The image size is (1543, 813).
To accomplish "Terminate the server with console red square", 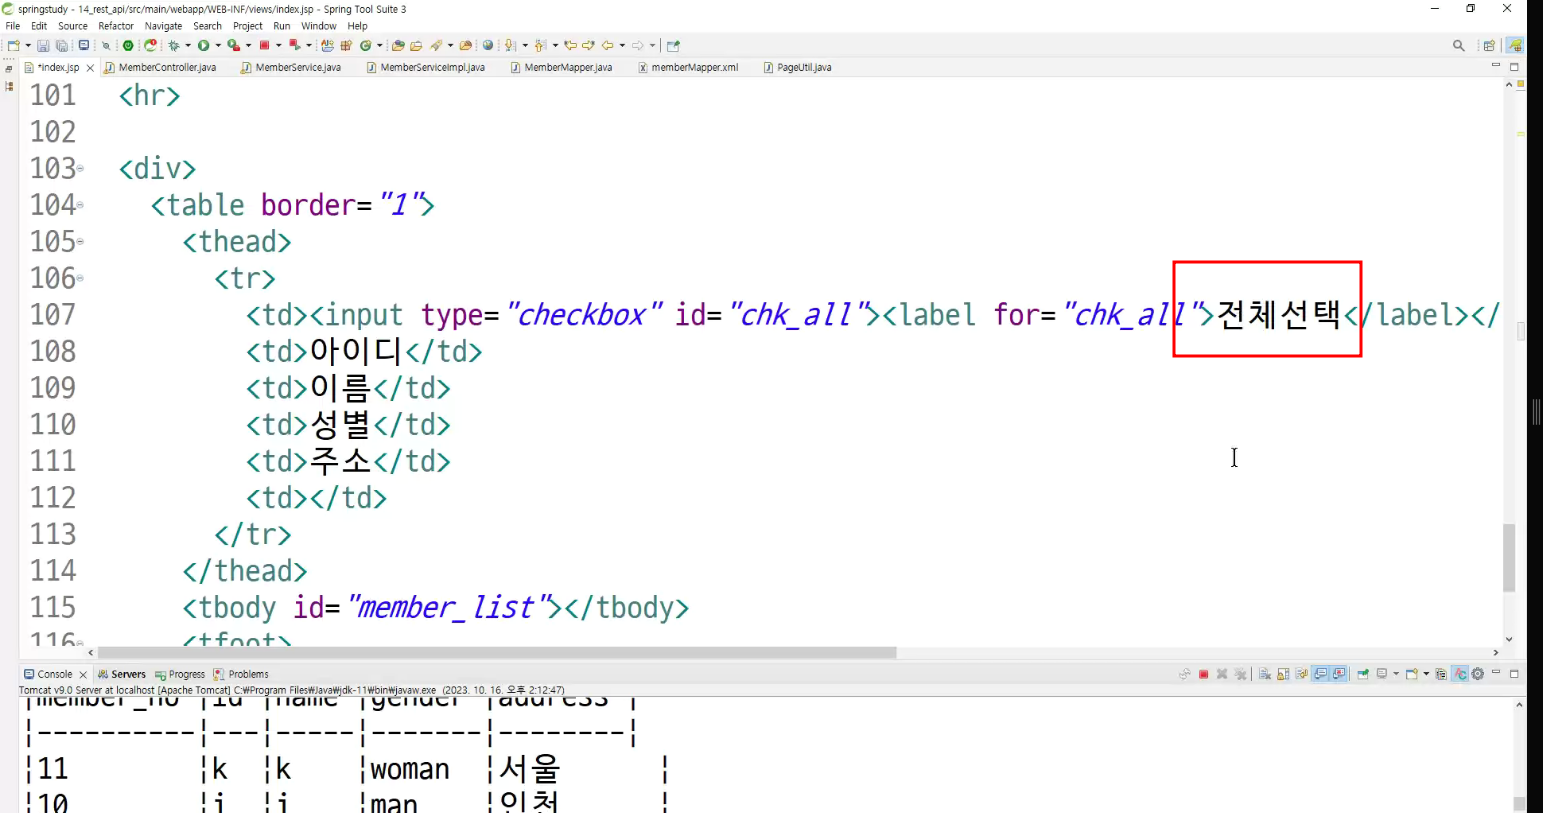I will tap(1203, 675).
